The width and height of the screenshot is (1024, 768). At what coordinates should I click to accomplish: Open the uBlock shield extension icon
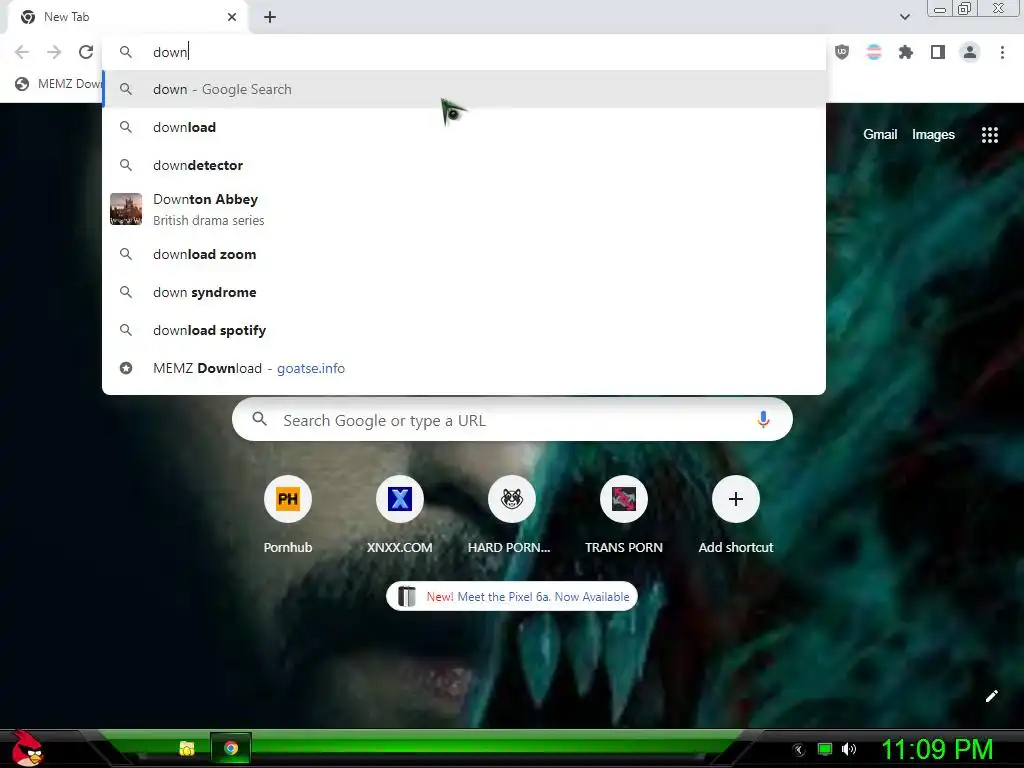(842, 52)
